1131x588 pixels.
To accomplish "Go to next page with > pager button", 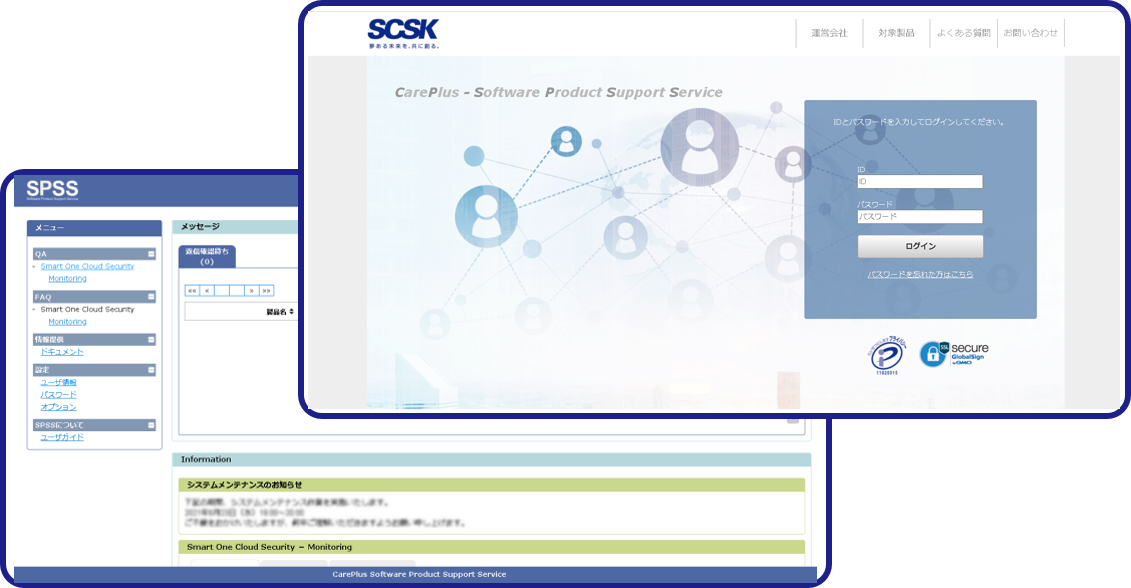I will click(252, 291).
